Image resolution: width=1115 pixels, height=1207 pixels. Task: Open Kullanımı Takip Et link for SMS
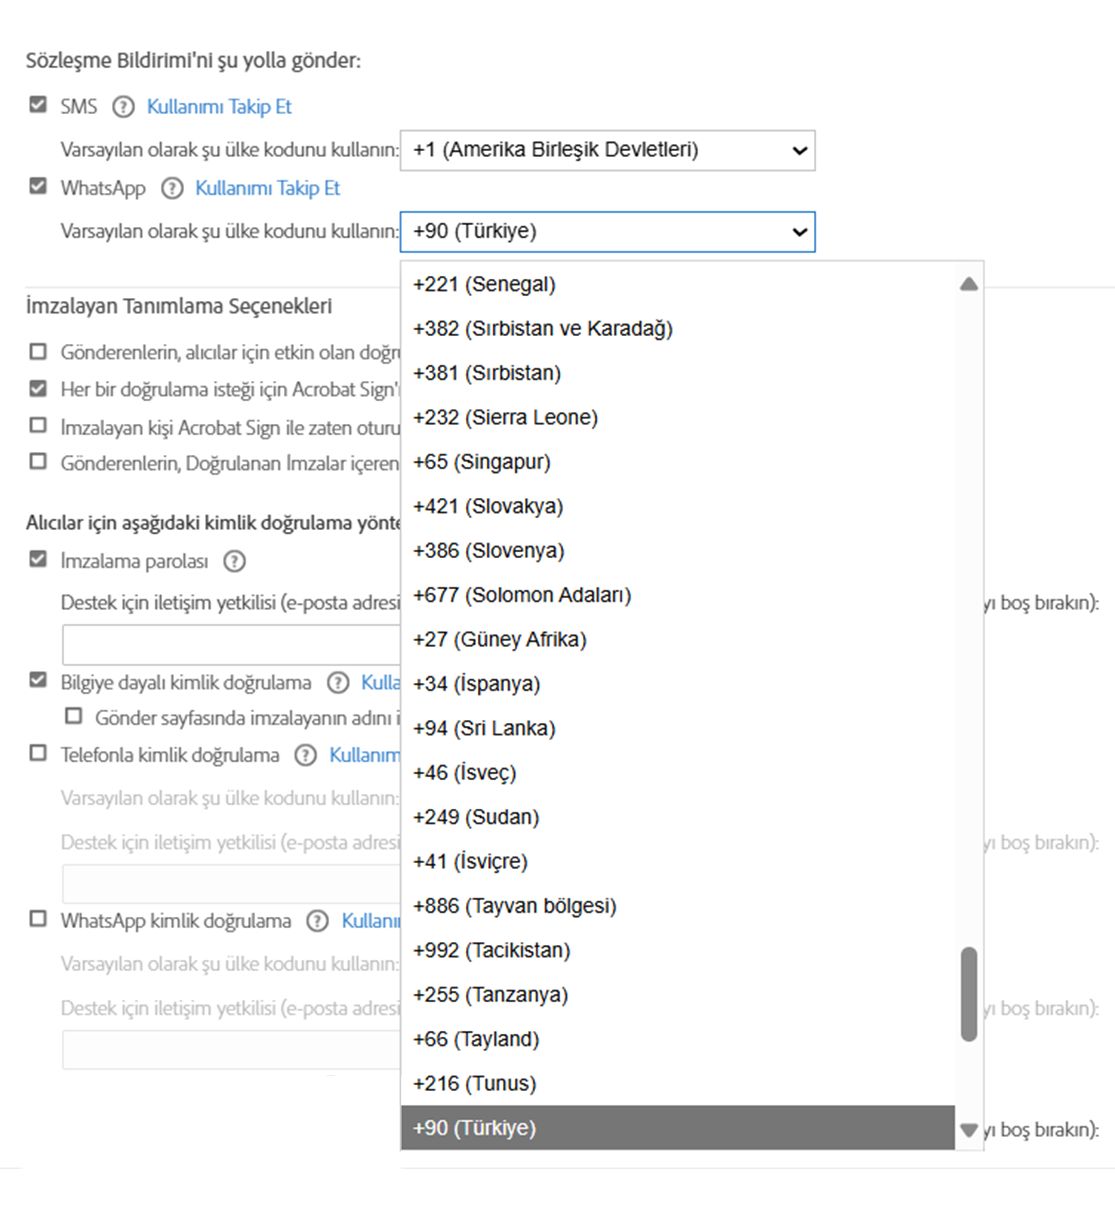tap(219, 107)
